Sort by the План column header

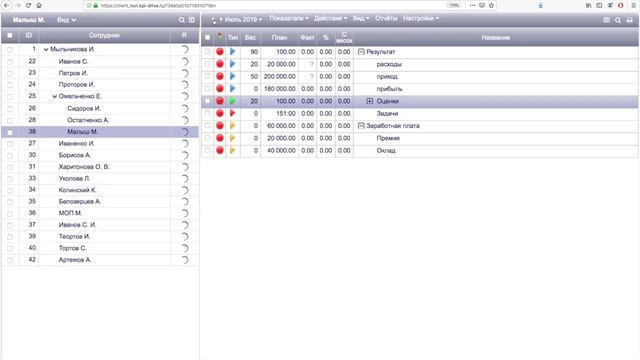(x=279, y=37)
